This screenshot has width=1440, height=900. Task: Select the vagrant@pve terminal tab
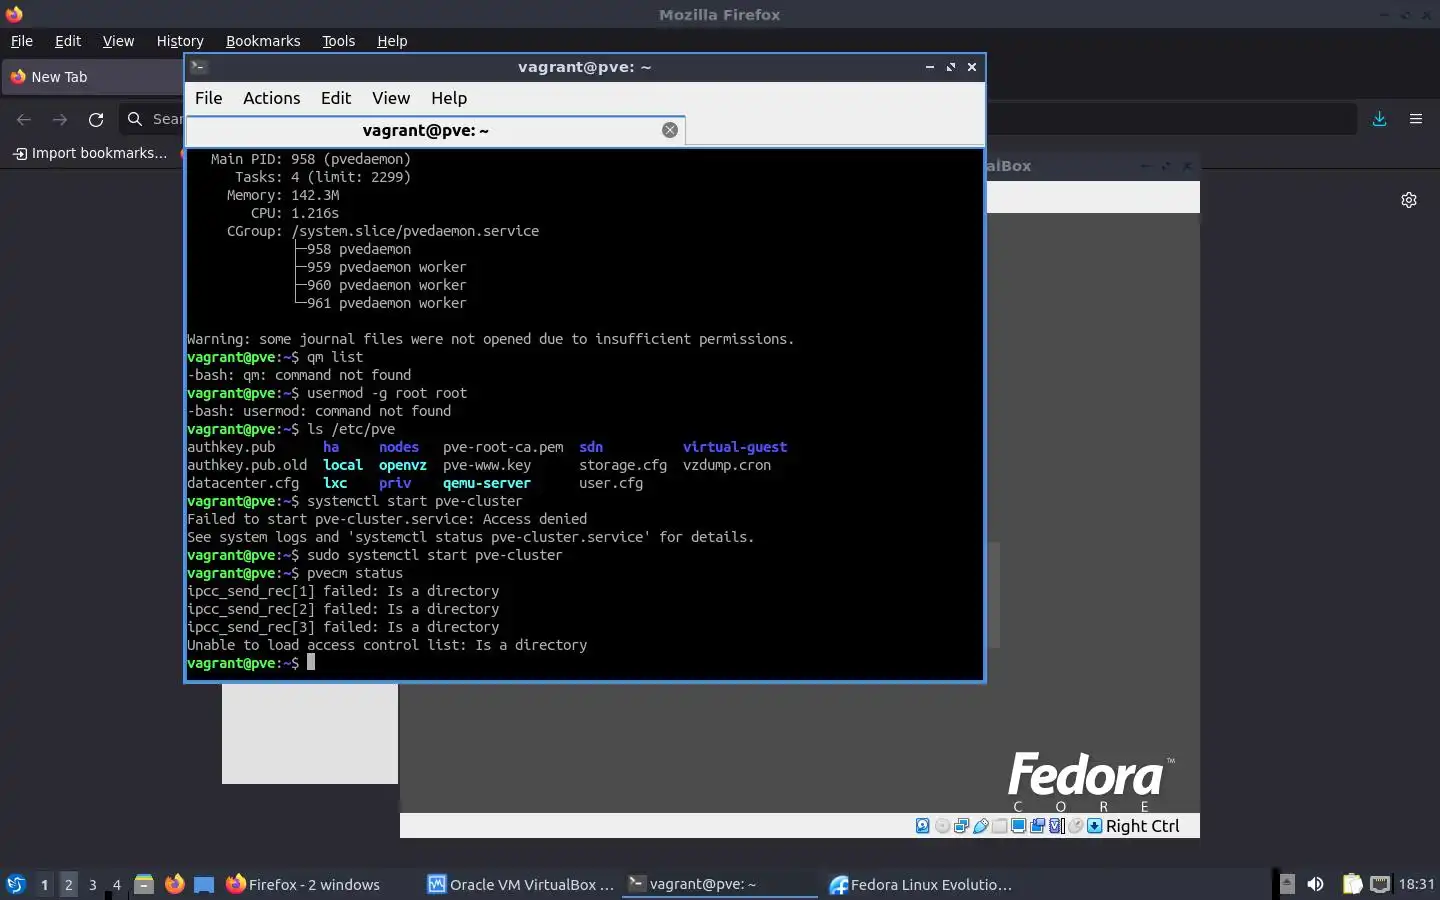click(x=425, y=130)
